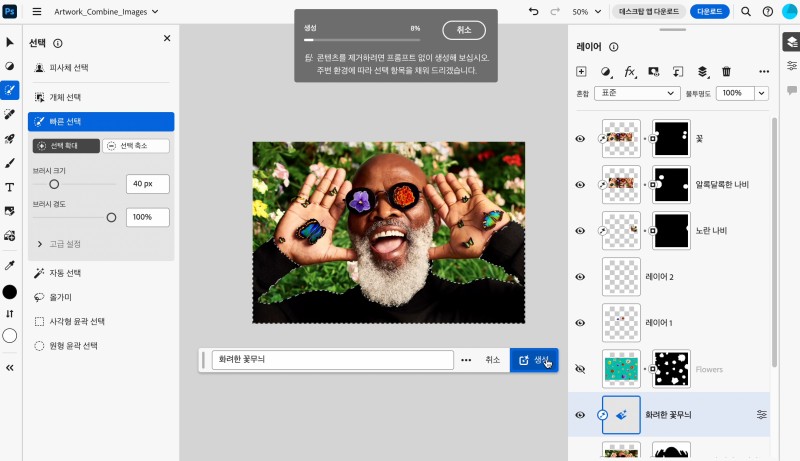Hide the 화려한 꽃무늬 layer
This screenshot has width=800, height=461.
580,415
